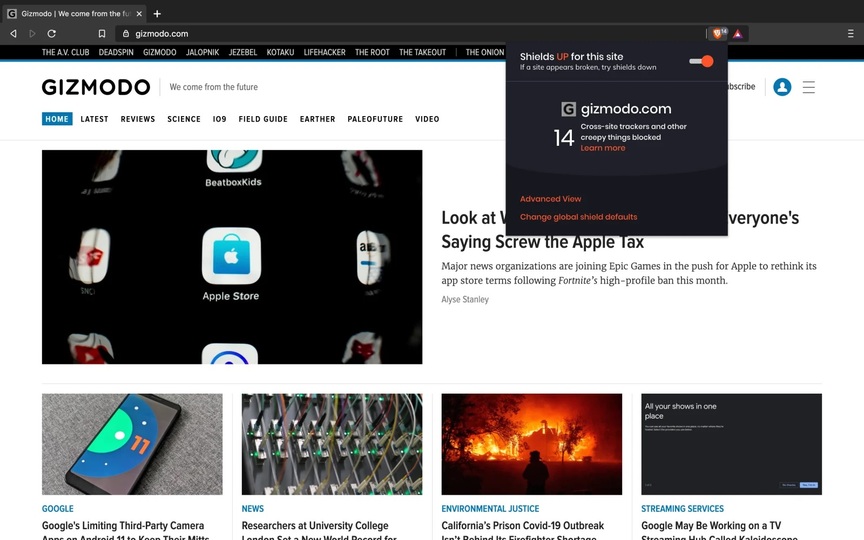Click the STREAMING SERVICES category label
This screenshot has height=540, width=864.
[683, 509]
